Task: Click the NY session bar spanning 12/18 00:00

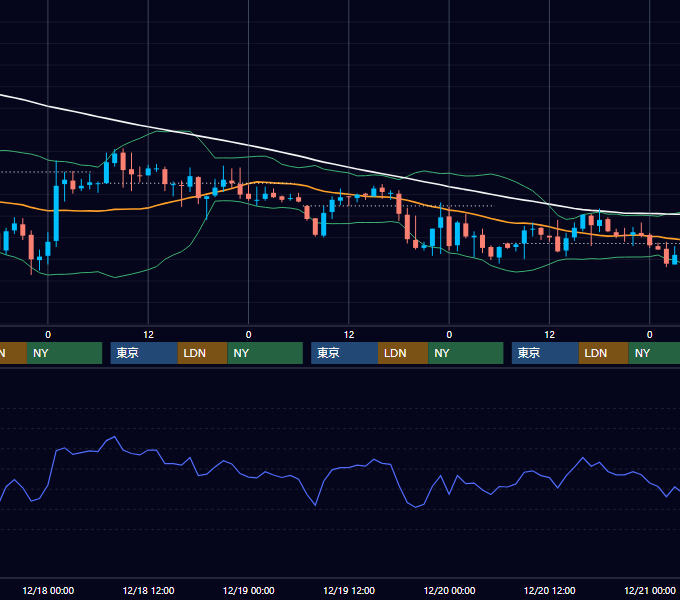Action: pyautogui.click(x=64, y=353)
